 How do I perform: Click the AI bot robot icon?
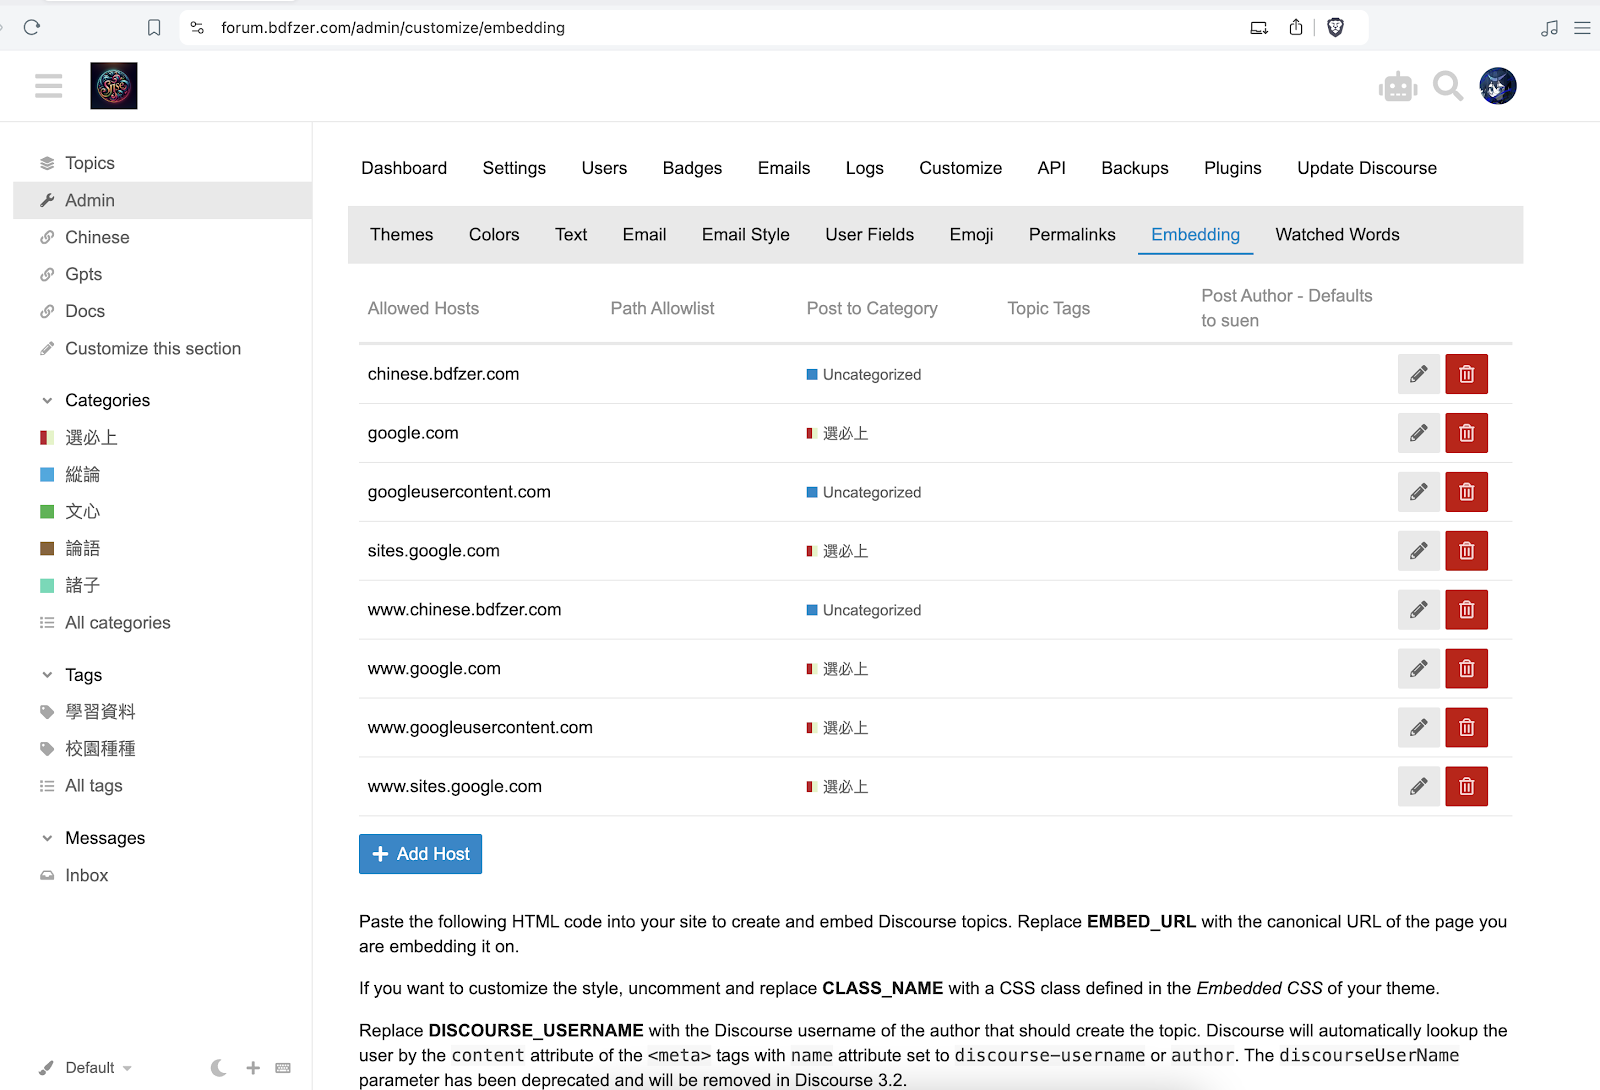tap(1397, 87)
